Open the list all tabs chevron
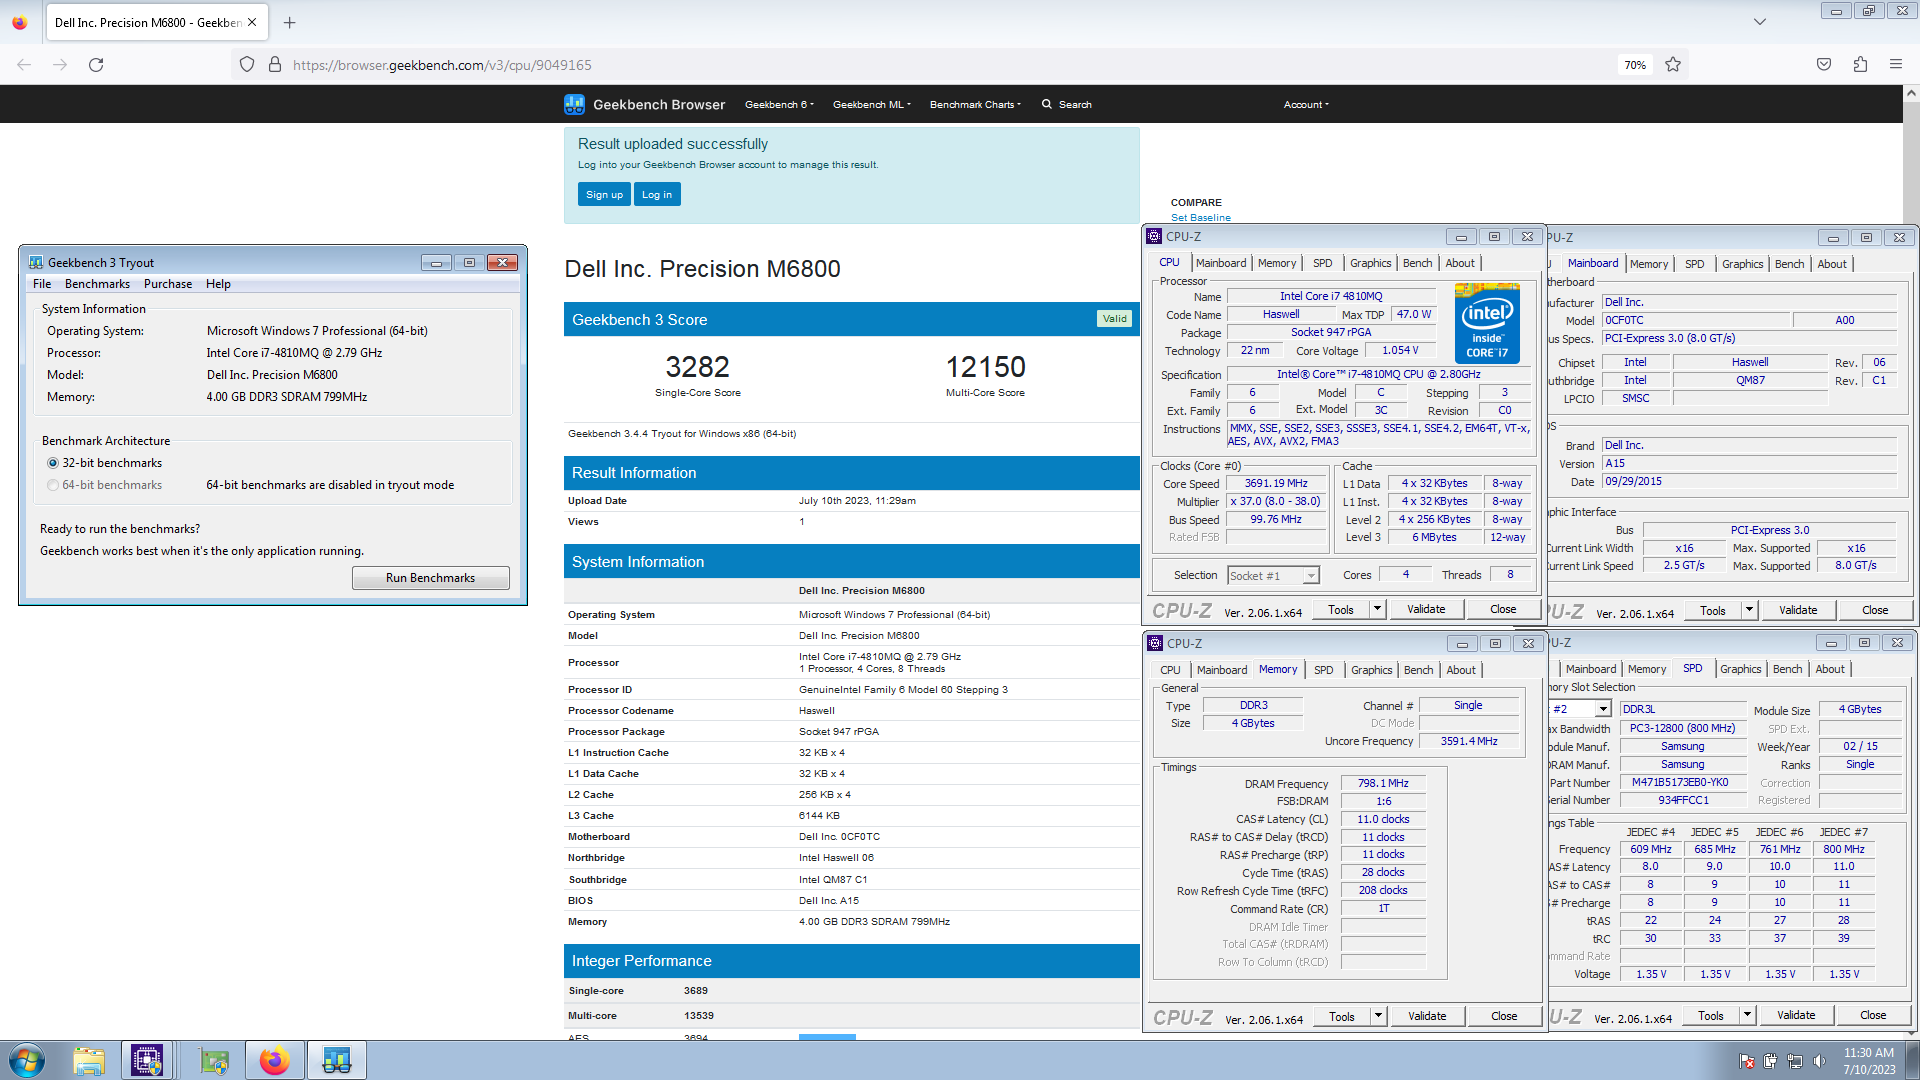Viewport: 1920px width, 1080px height. [x=1760, y=22]
